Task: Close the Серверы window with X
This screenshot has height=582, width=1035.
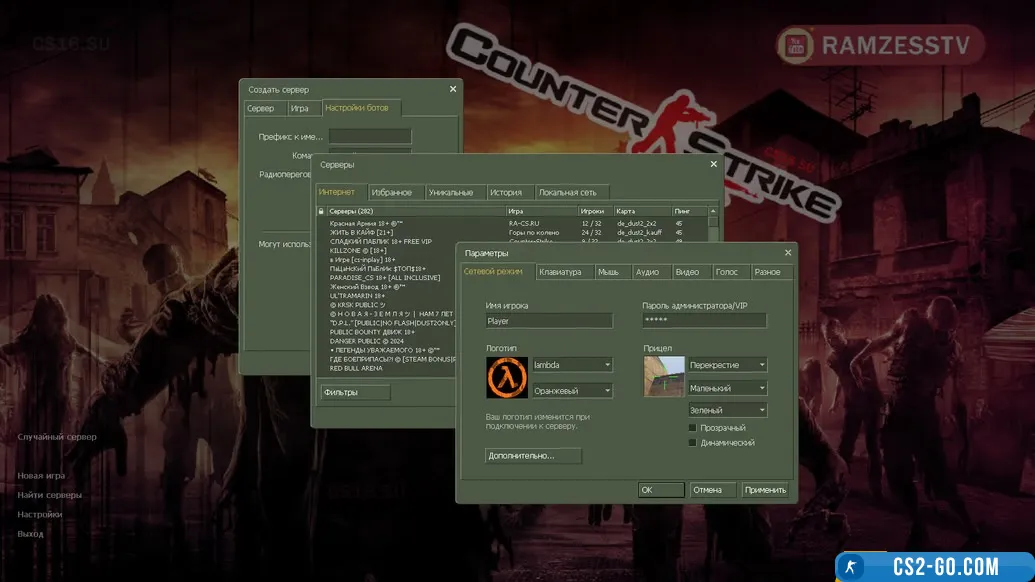Action: tap(713, 164)
